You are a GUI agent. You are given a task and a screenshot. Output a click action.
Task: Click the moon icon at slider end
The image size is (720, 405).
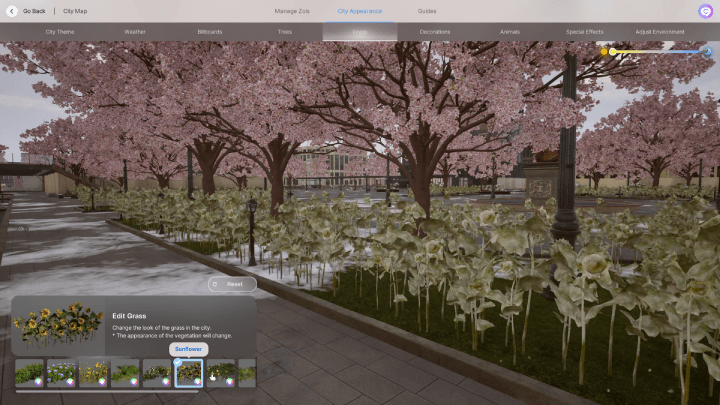click(x=708, y=52)
